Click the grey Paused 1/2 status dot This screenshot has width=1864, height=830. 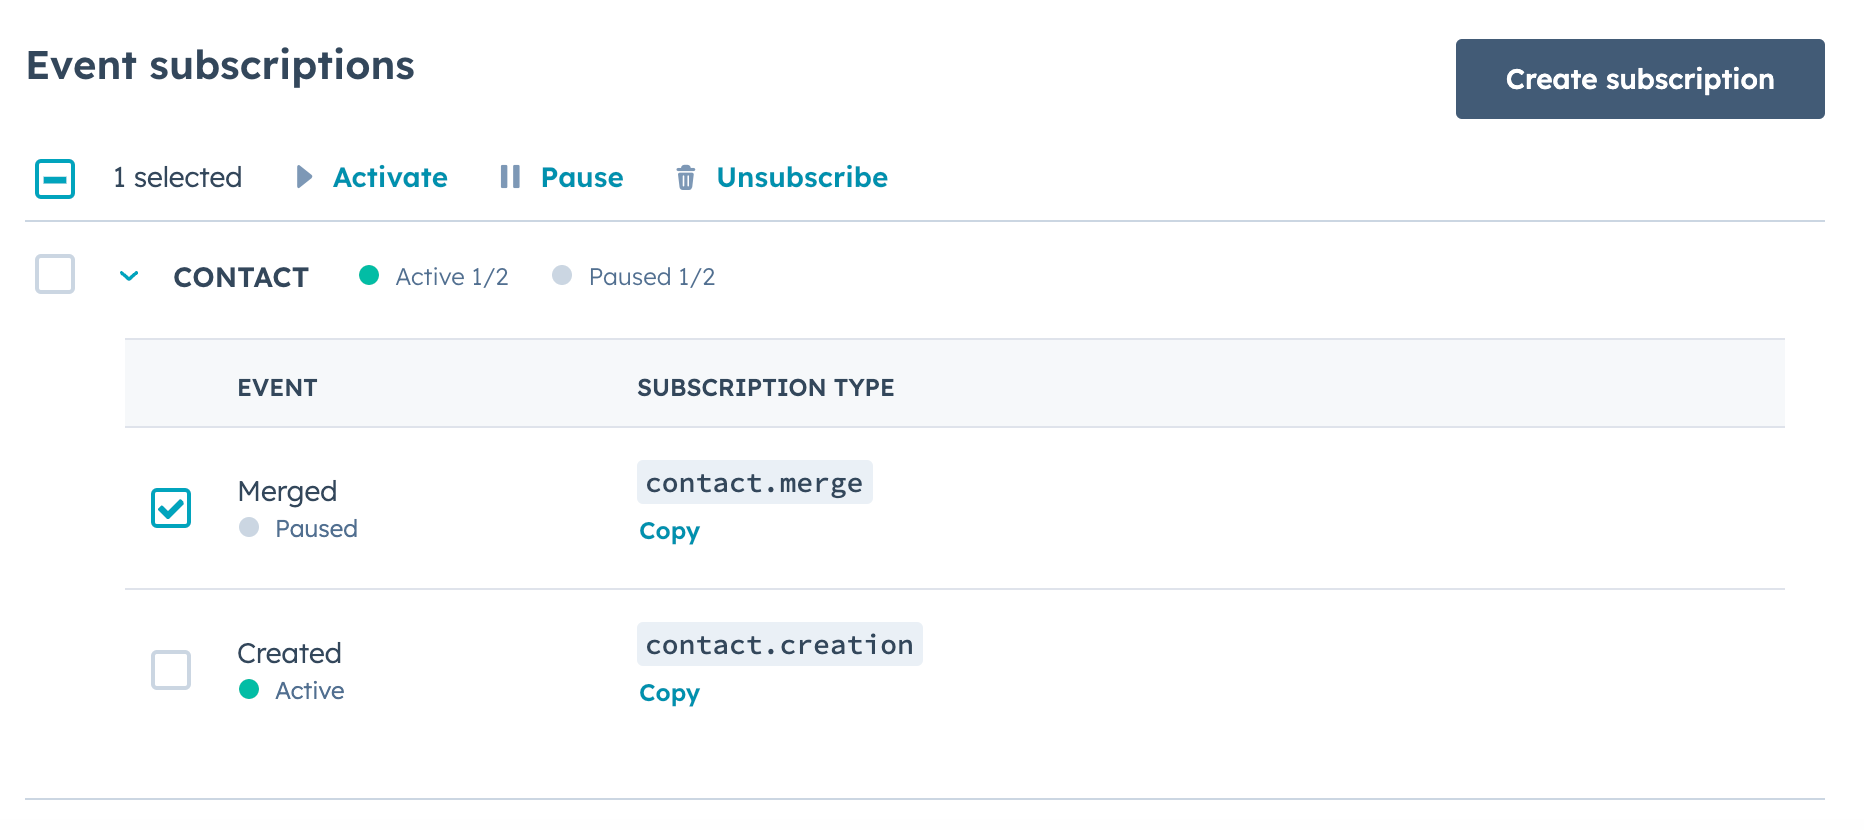(562, 276)
